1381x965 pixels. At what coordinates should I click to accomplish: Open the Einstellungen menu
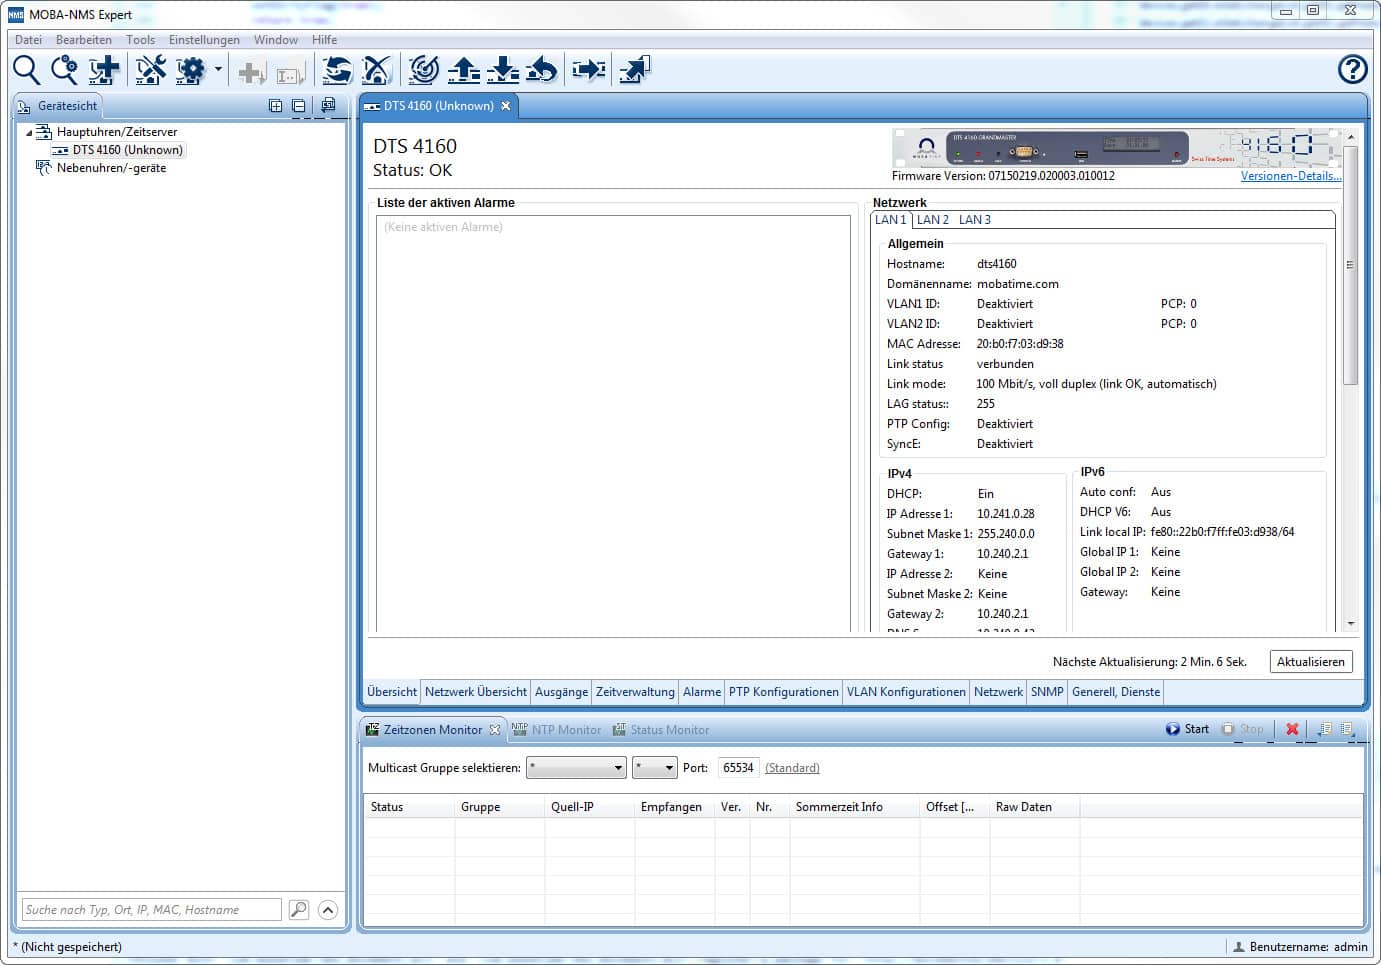[204, 40]
